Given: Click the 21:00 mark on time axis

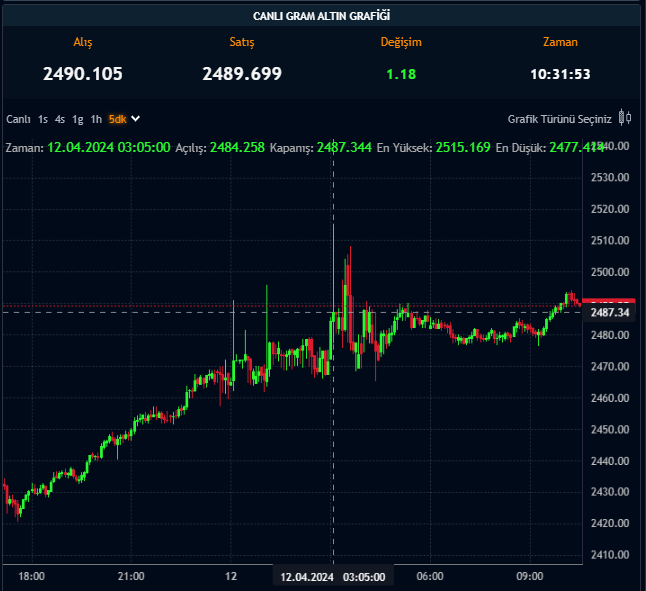Looking at the screenshot, I should coord(131,576).
